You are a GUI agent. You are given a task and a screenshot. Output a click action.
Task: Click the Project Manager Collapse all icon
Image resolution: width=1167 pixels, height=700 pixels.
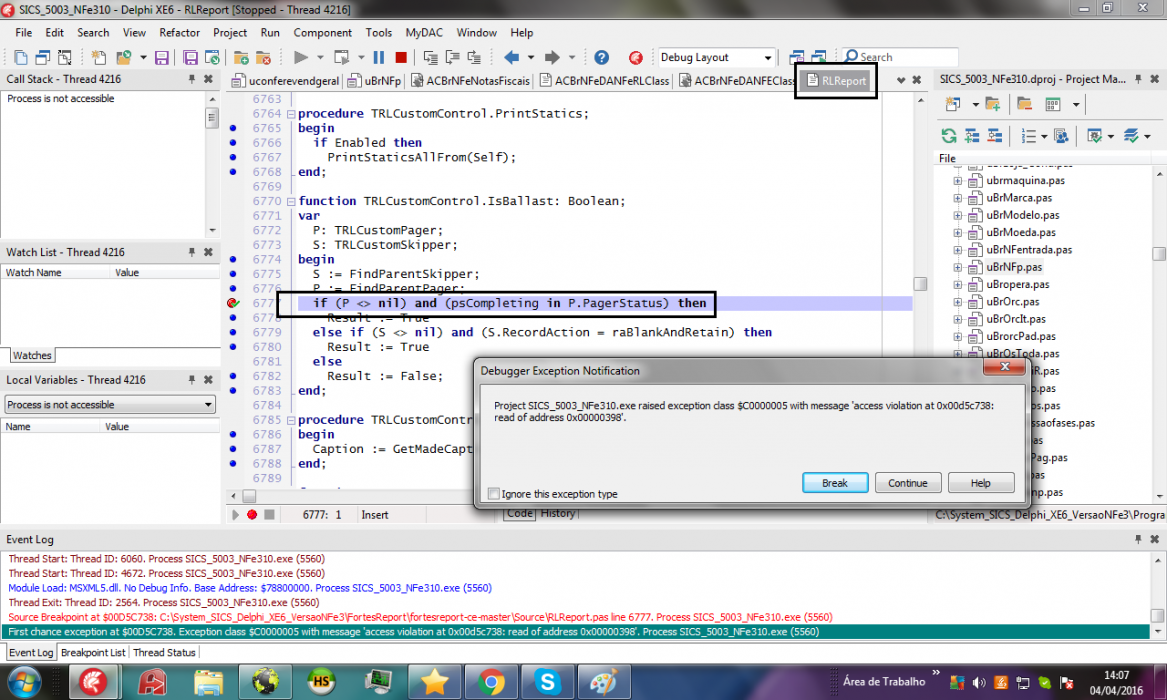pos(995,135)
